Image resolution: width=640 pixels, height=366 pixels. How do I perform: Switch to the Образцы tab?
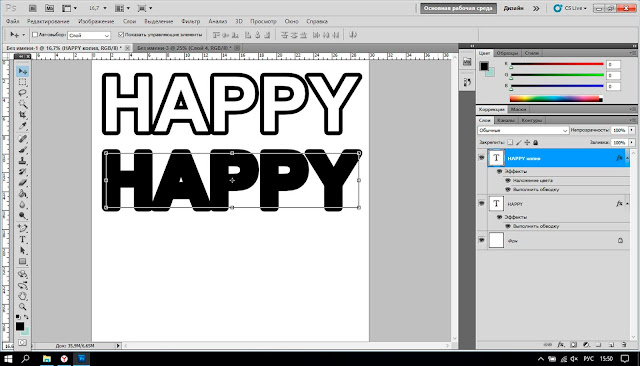tap(507, 53)
